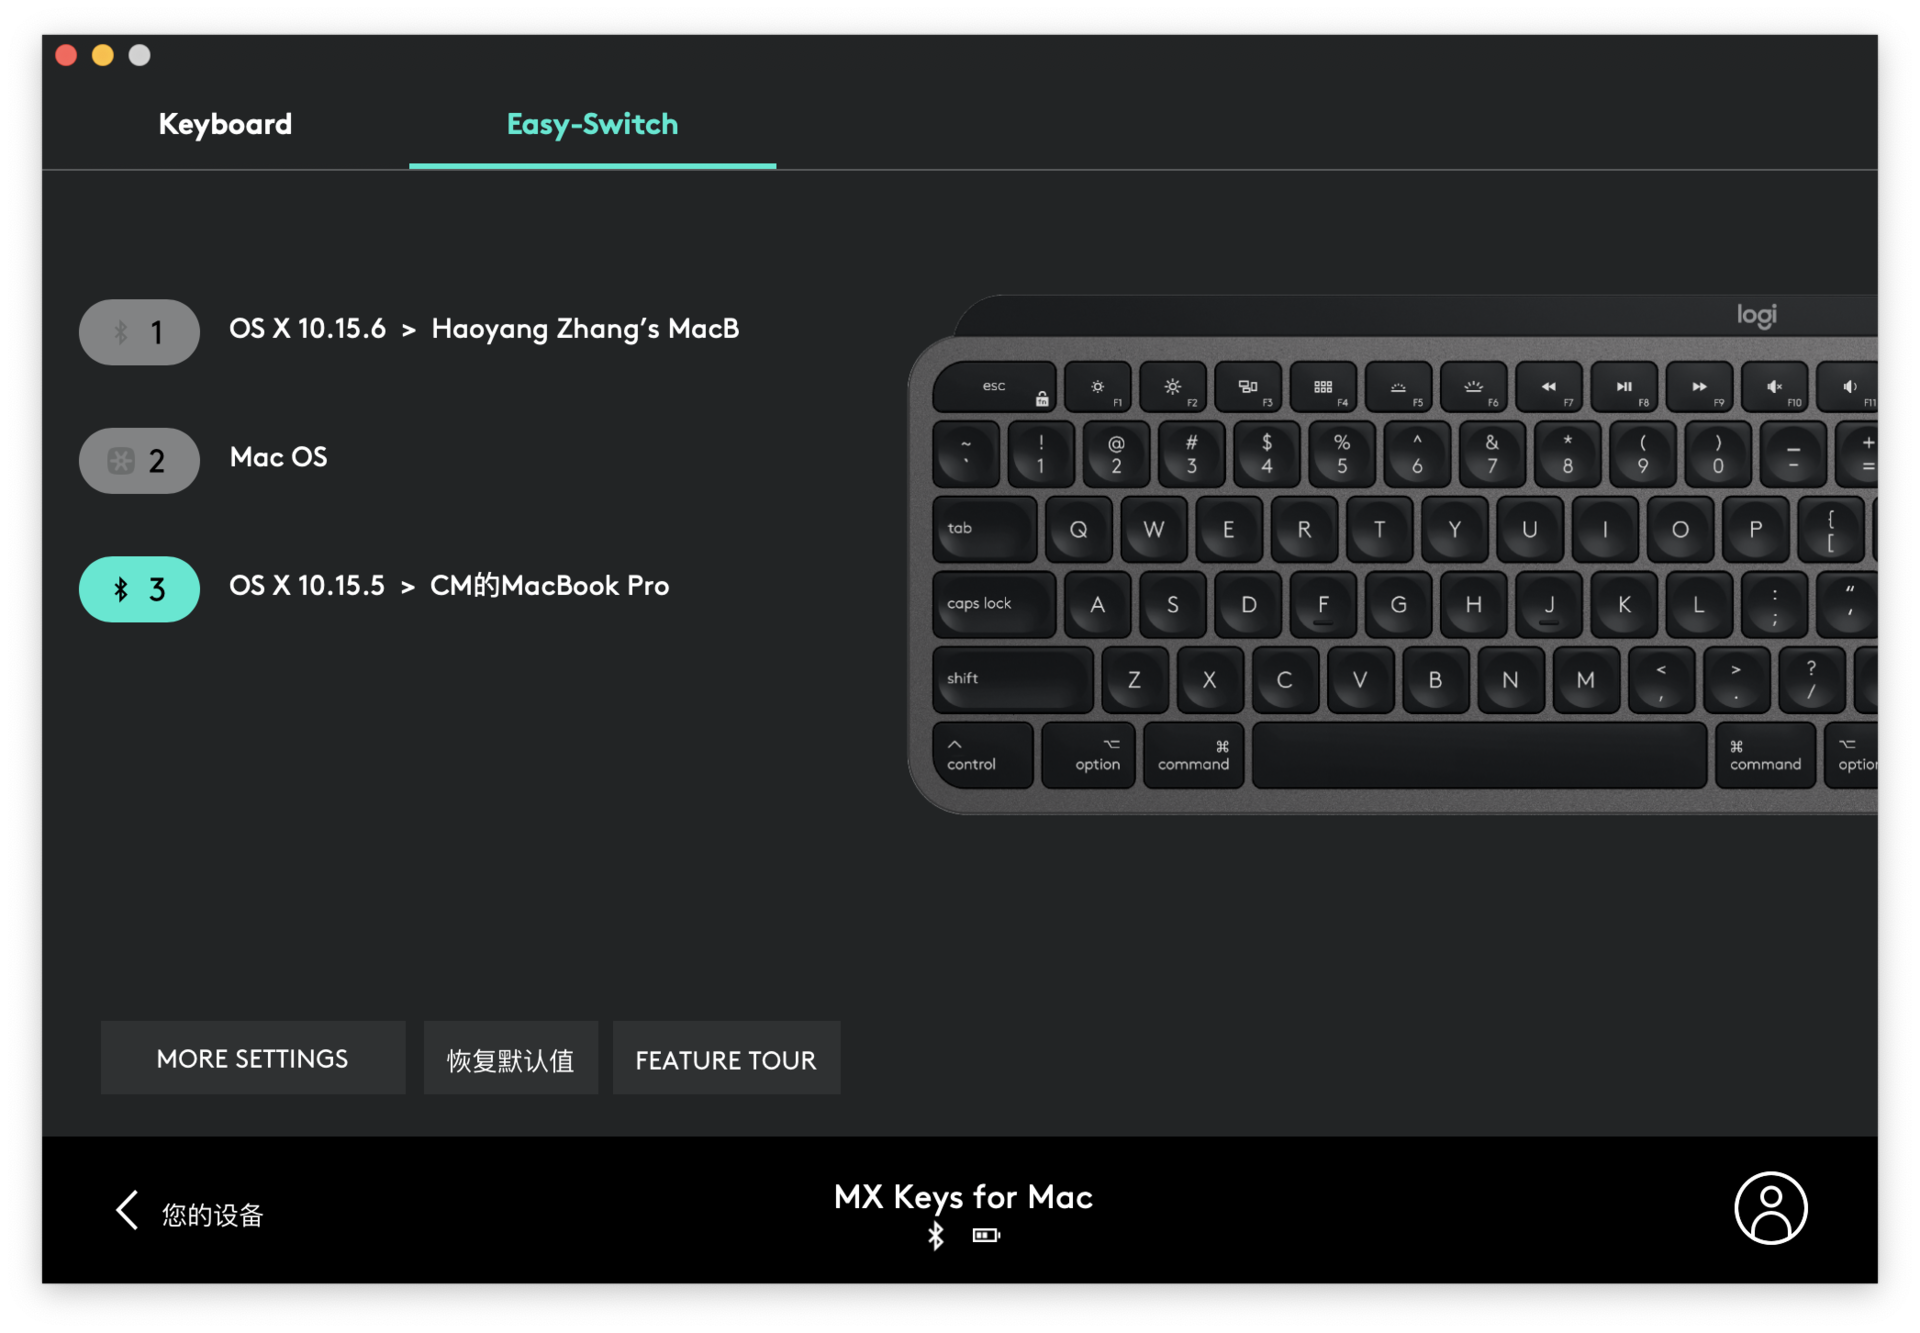Viewport: 1920px width, 1333px height.
Task: Click the control key
Action: pyautogui.click(x=983, y=755)
